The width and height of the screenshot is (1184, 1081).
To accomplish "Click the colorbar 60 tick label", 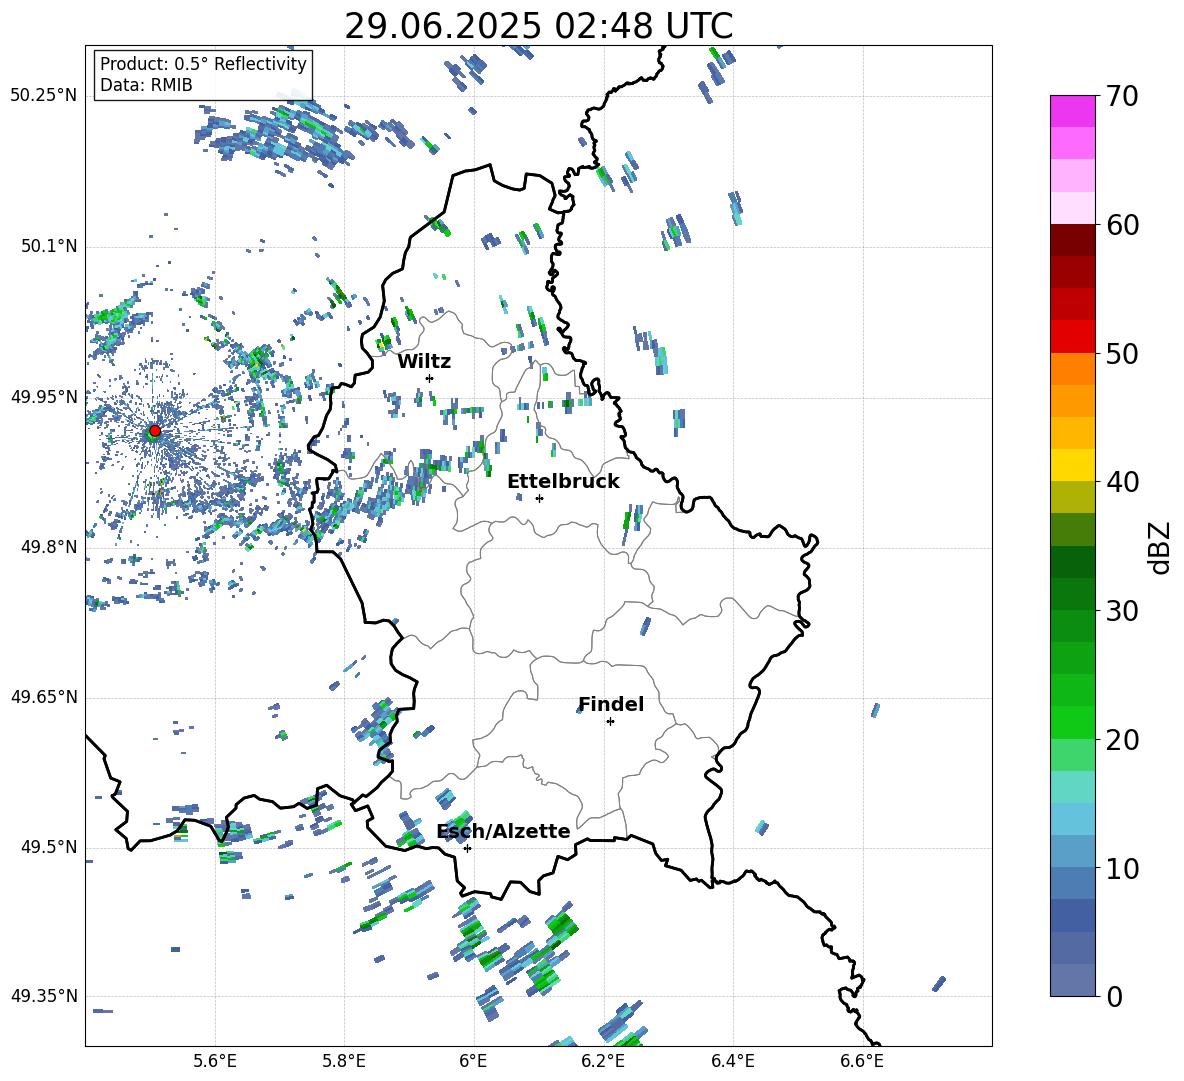I will [1123, 225].
